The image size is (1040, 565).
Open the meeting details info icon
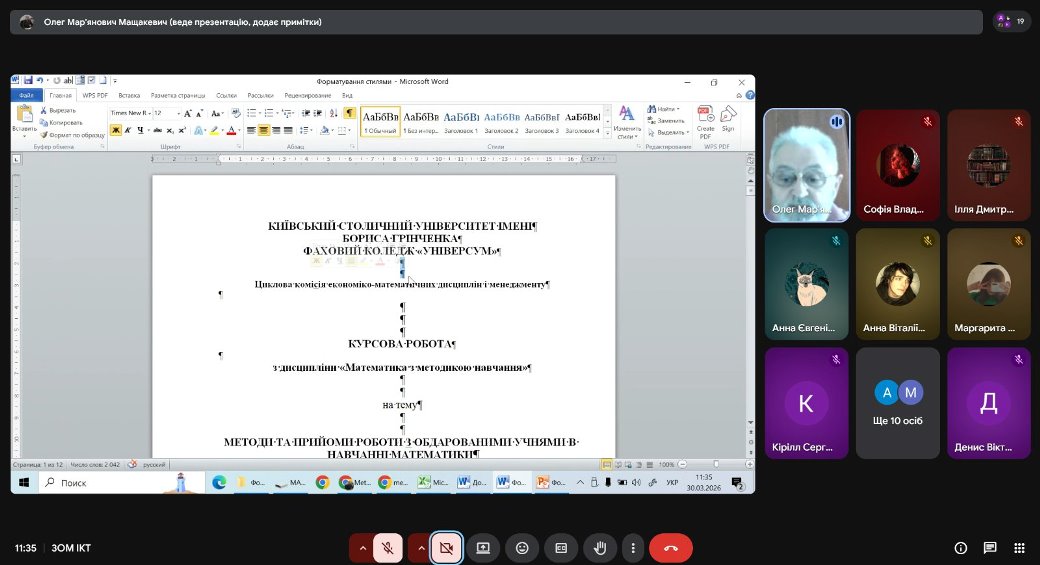pos(961,548)
